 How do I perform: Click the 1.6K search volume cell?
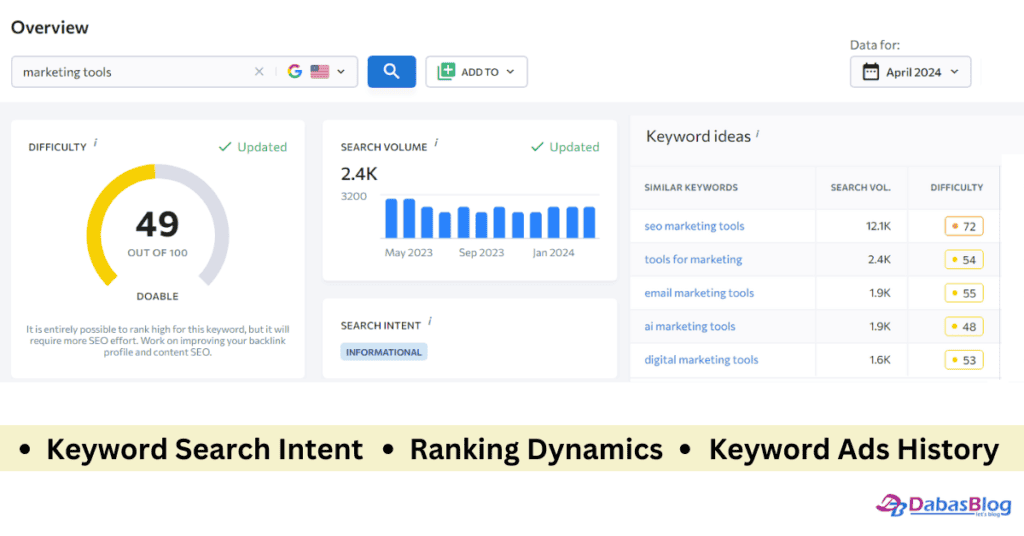[880, 359]
